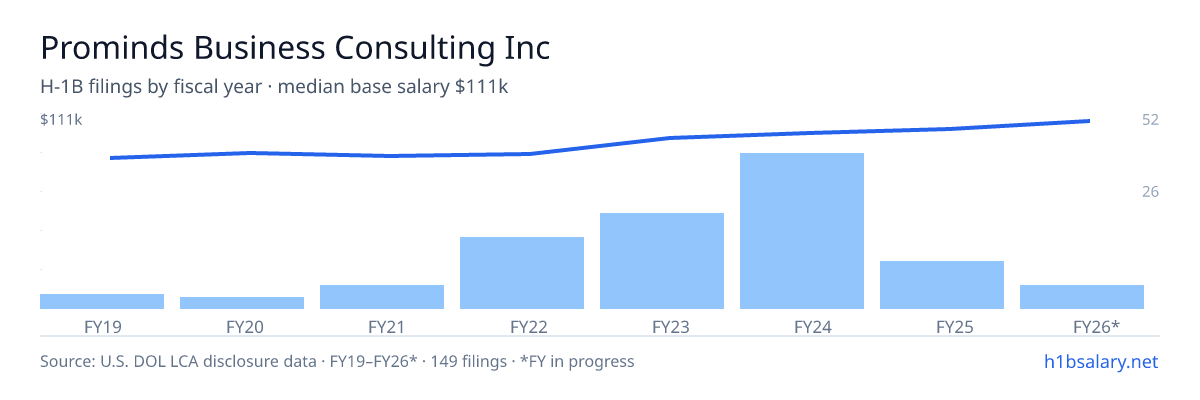This screenshot has height=400, width=1200.
Task: Open the h1bsalary.net link
Action: click(1101, 361)
